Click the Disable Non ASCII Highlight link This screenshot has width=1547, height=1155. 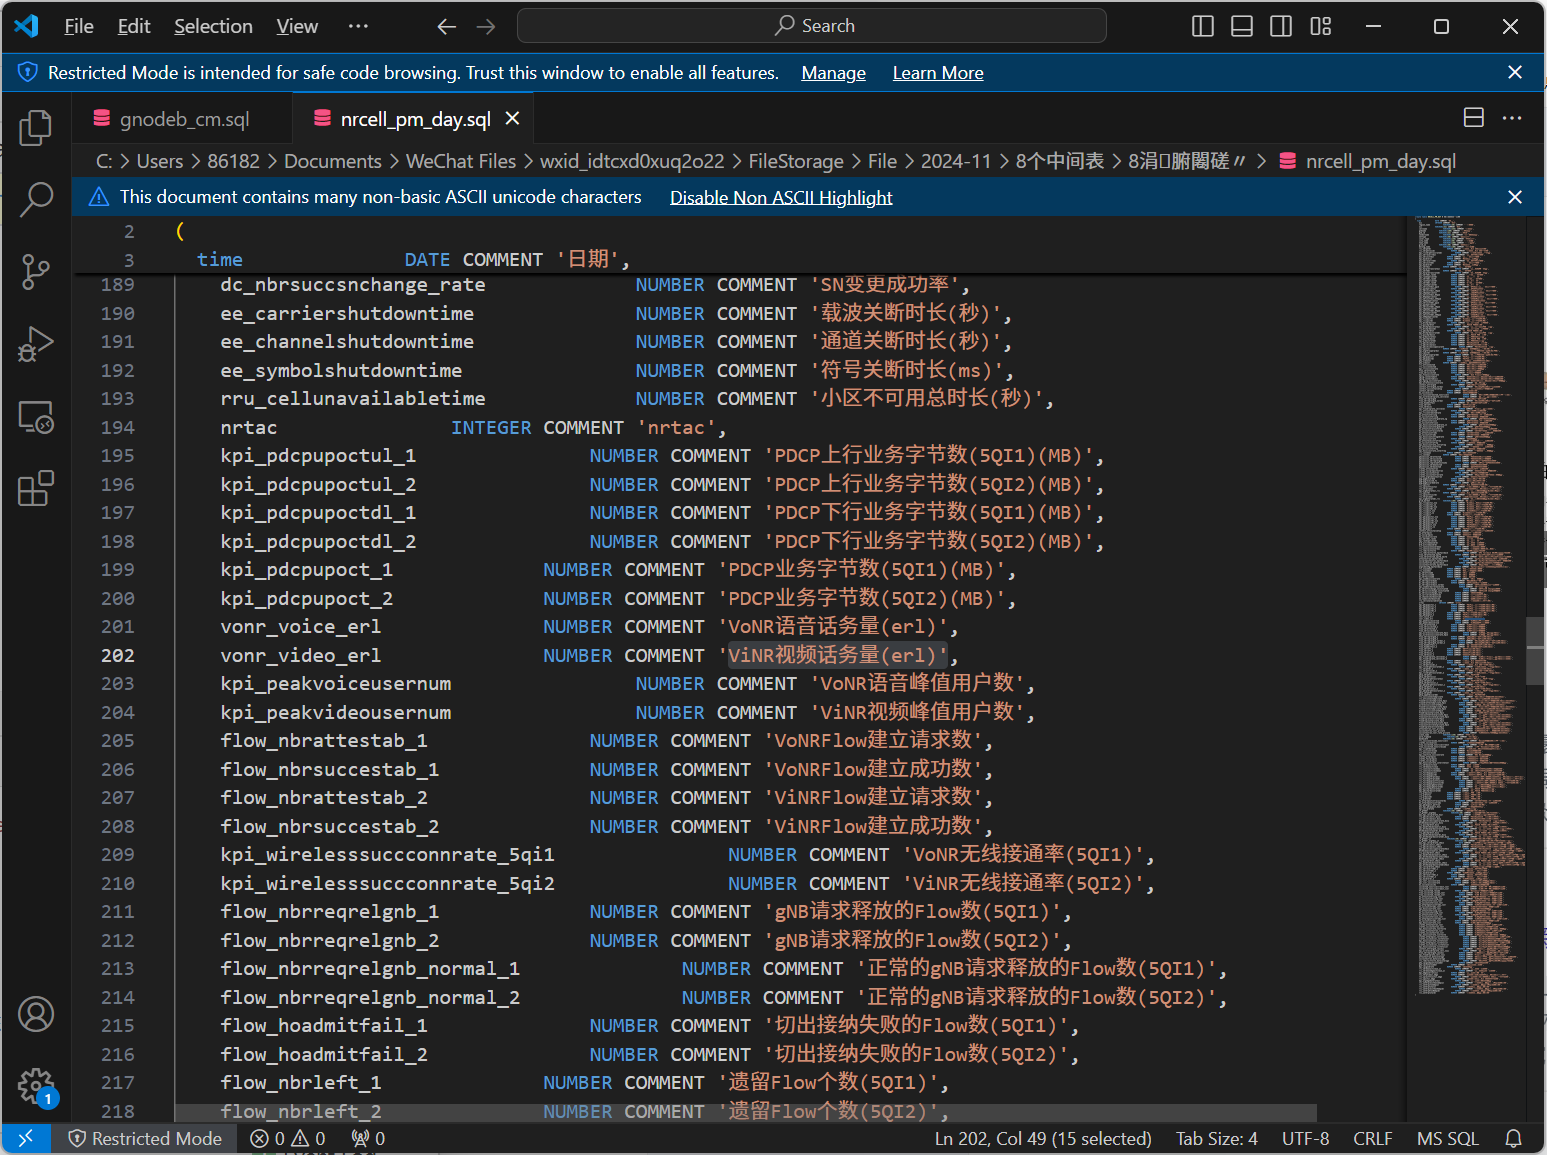coord(781,197)
